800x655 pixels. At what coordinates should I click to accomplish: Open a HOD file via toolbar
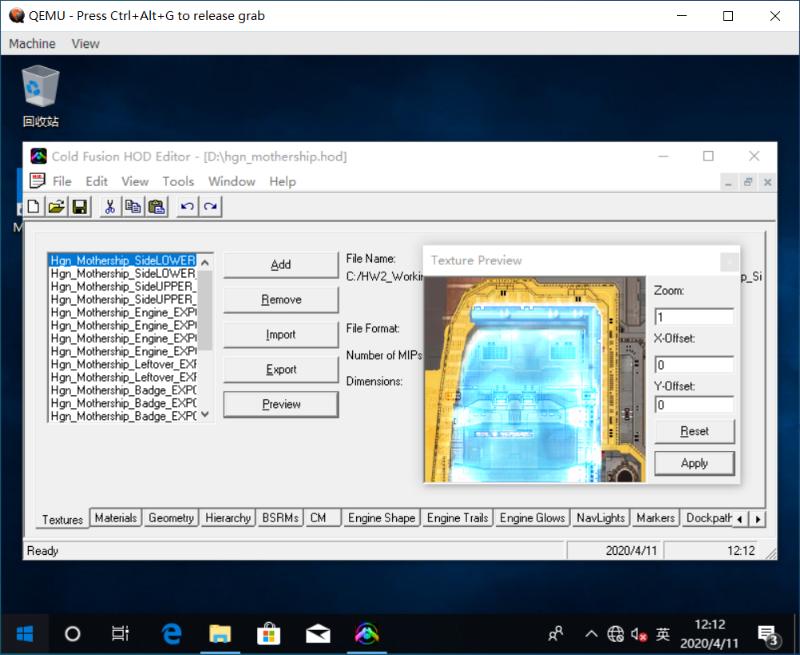[57, 207]
